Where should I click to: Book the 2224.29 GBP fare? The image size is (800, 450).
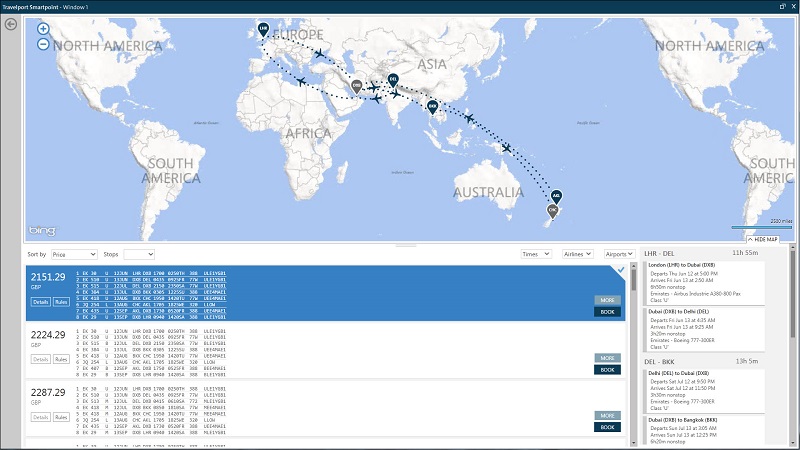click(607, 369)
